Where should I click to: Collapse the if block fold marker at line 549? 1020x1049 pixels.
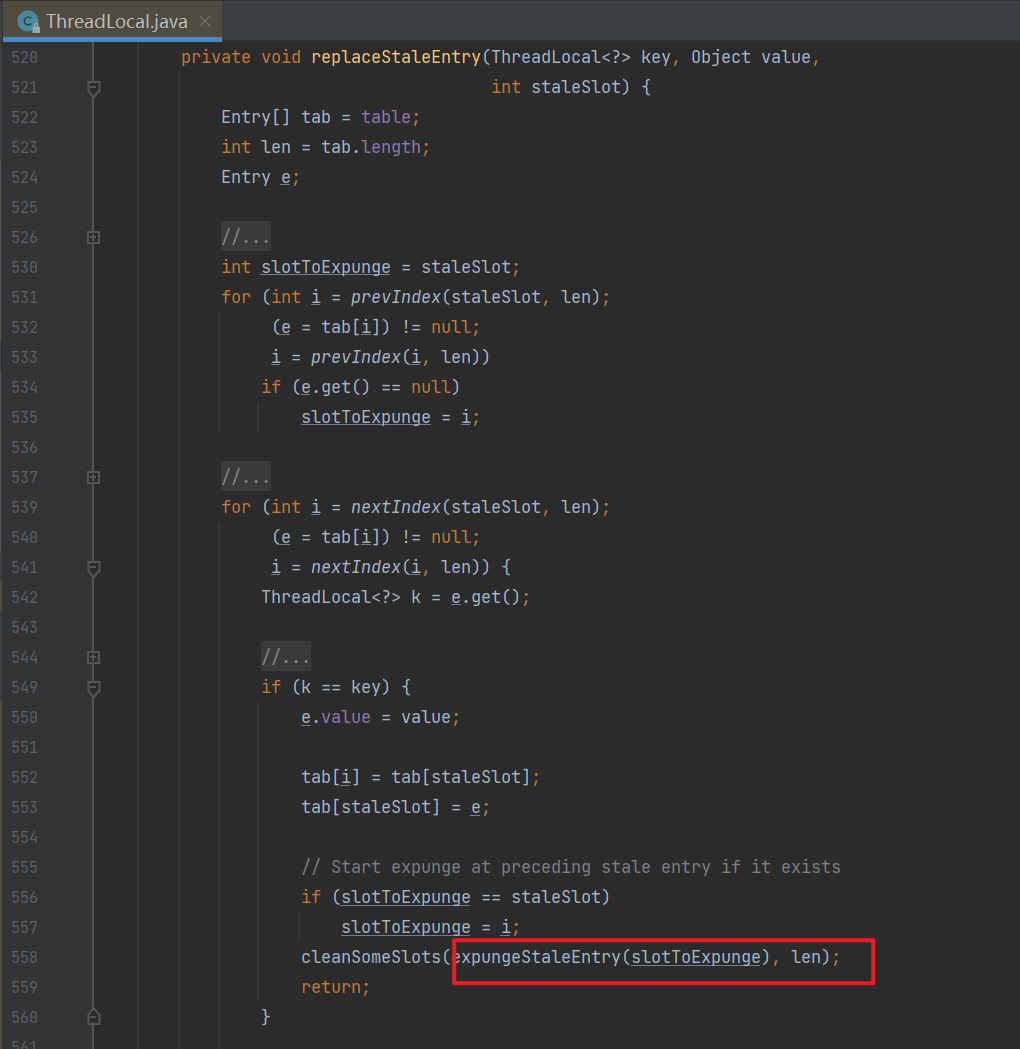(93, 688)
